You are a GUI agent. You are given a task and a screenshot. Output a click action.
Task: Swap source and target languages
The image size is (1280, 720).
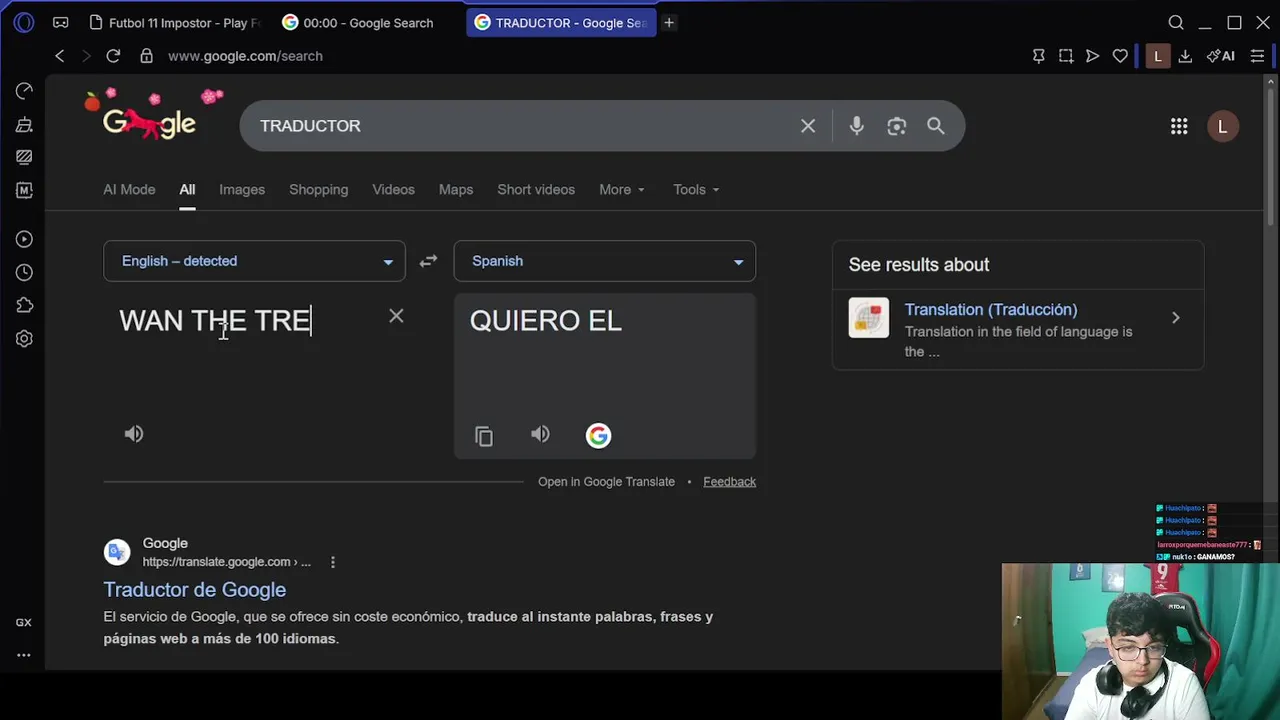point(428,261)
